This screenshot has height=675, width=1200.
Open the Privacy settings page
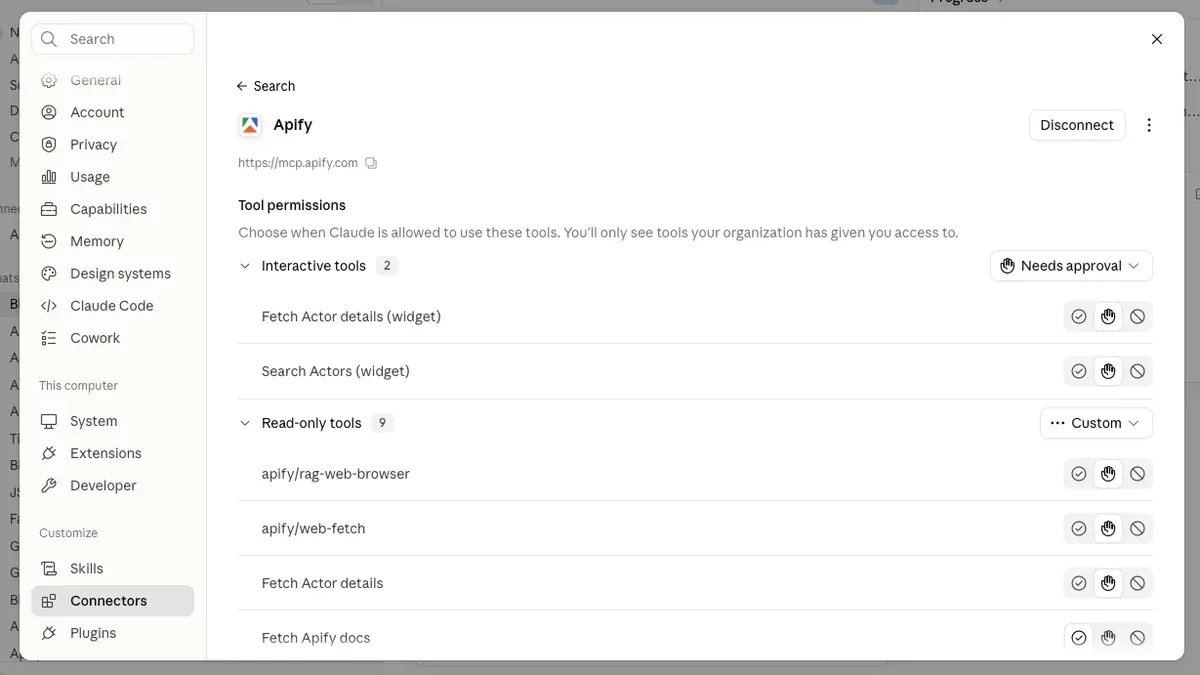(112, 144)
